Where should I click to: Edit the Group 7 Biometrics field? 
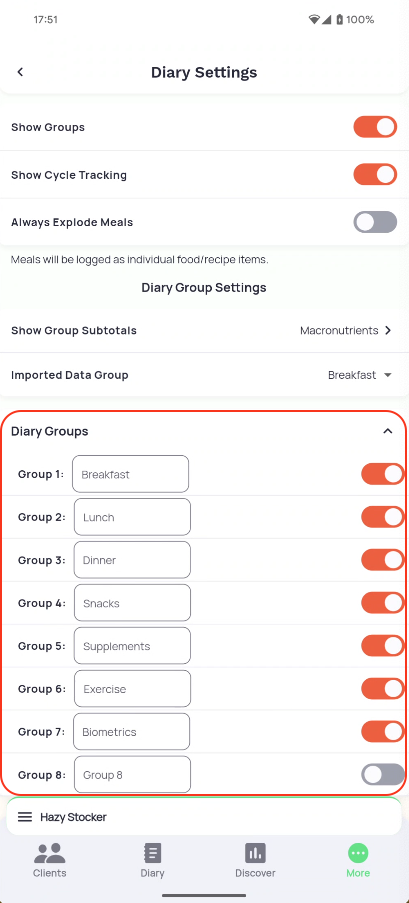[131, 731]
